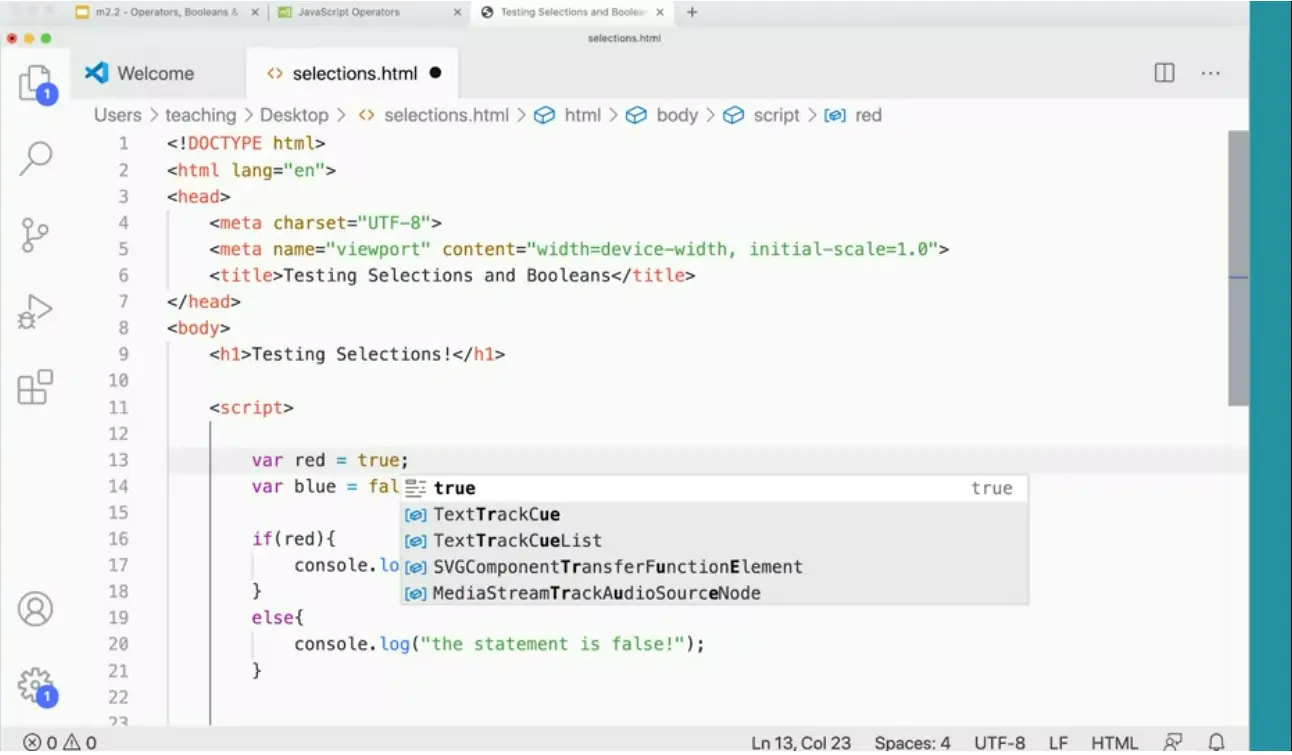The image size is (1292, 755).
Task: Click Ln 13, Col 23 in status bar
Action: [801, 742]
